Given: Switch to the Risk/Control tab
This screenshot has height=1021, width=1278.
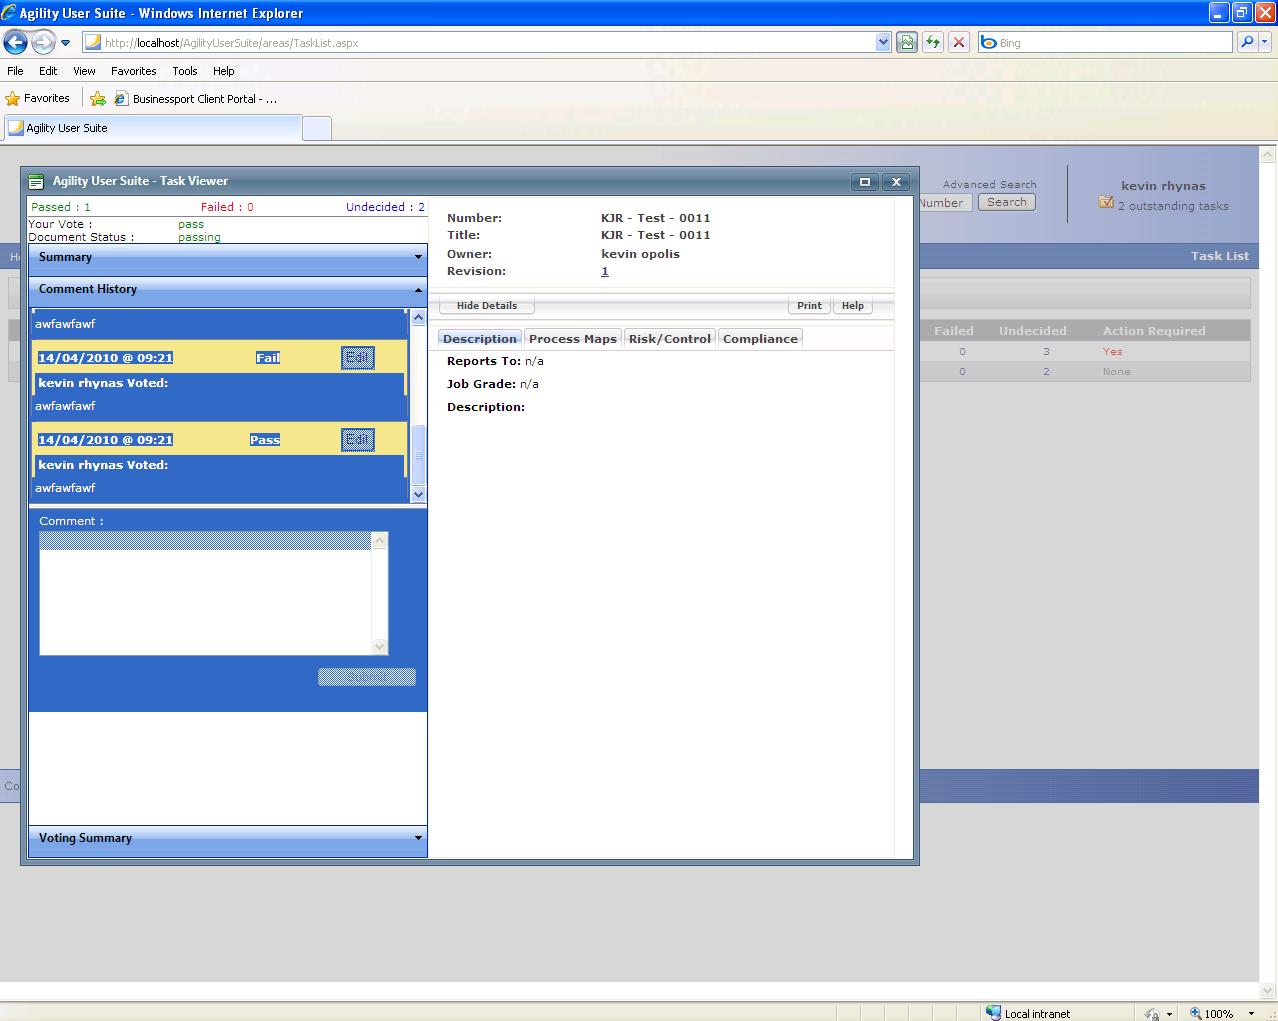Looking at the screenshot, I should [x=670, y=339].
